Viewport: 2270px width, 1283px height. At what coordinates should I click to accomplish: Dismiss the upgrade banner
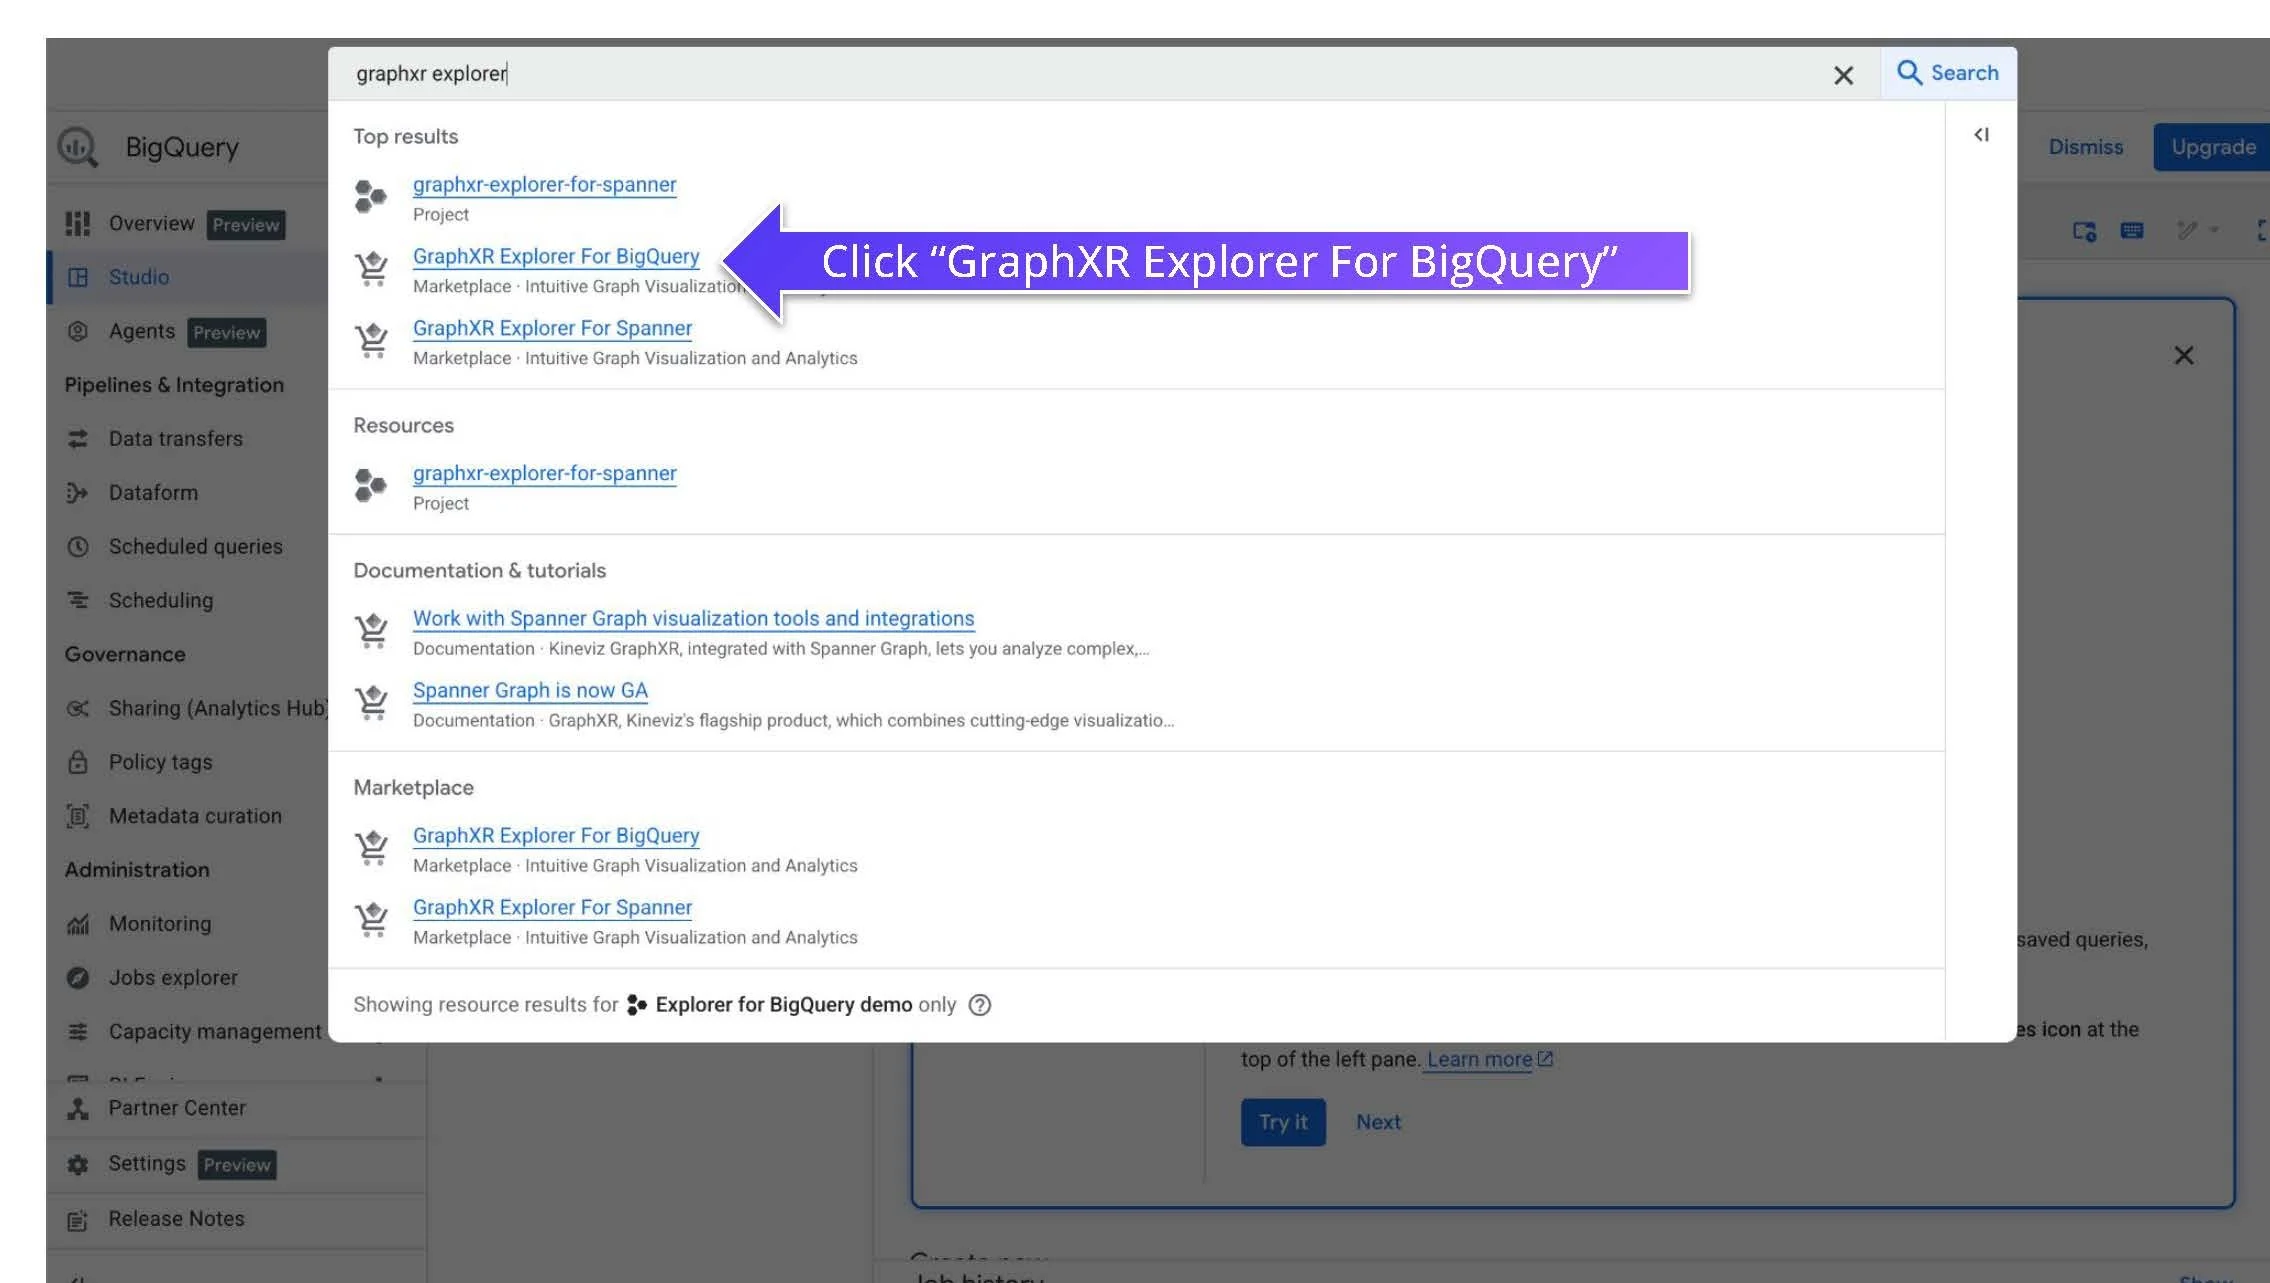click(2086, 146)
